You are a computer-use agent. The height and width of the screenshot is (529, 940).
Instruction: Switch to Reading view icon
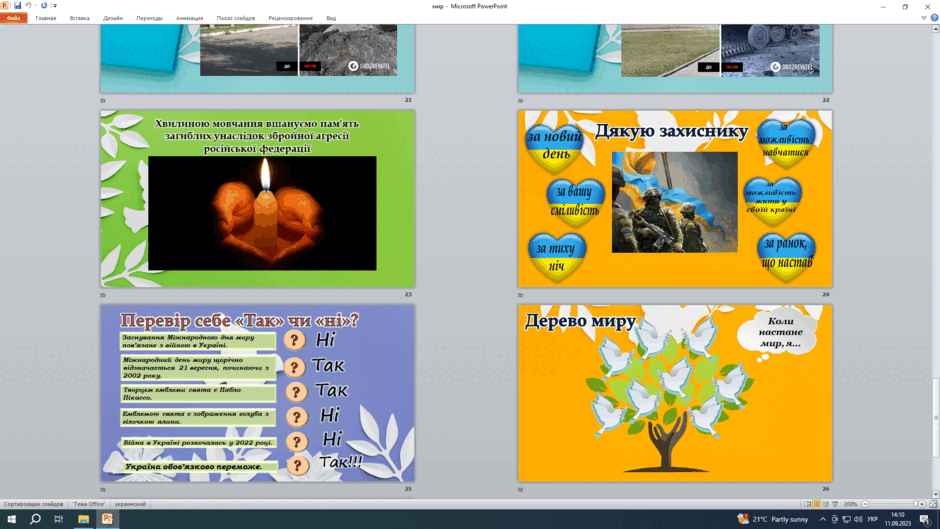point(825,504)
